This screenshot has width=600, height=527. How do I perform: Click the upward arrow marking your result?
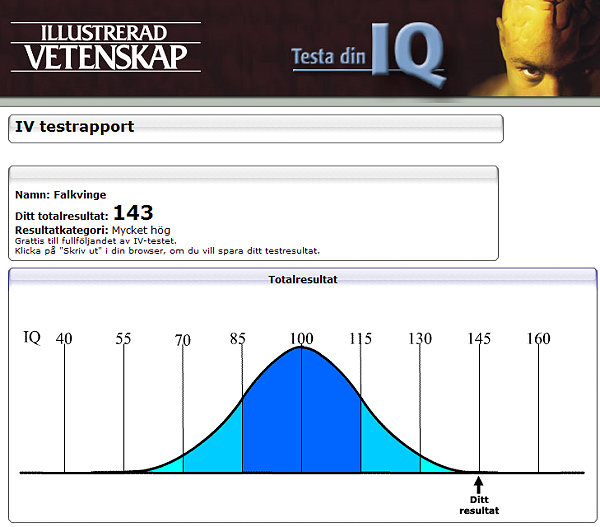pyautogui.click(x=478, y=485)
